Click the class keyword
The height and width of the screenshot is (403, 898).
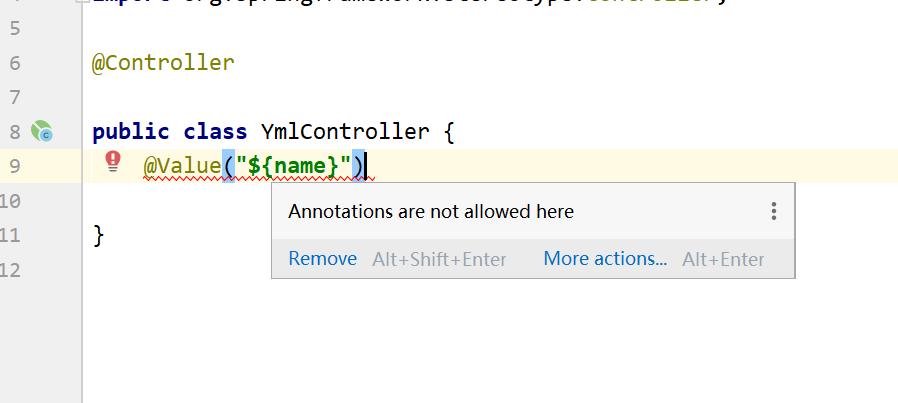(215, 132)
